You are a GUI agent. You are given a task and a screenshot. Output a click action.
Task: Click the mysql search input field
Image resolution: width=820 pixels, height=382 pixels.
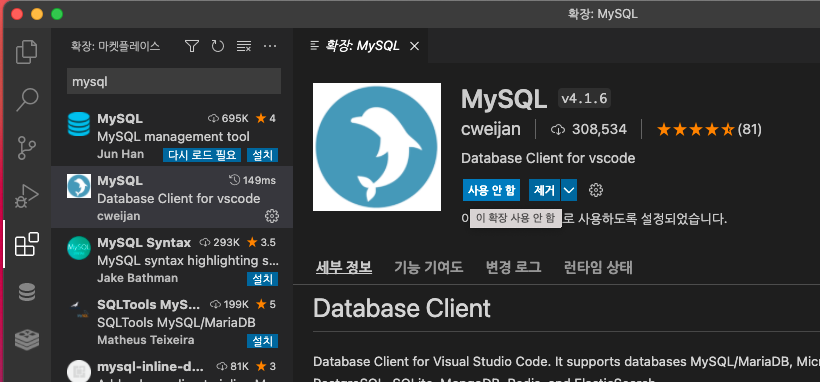(174, 81)
